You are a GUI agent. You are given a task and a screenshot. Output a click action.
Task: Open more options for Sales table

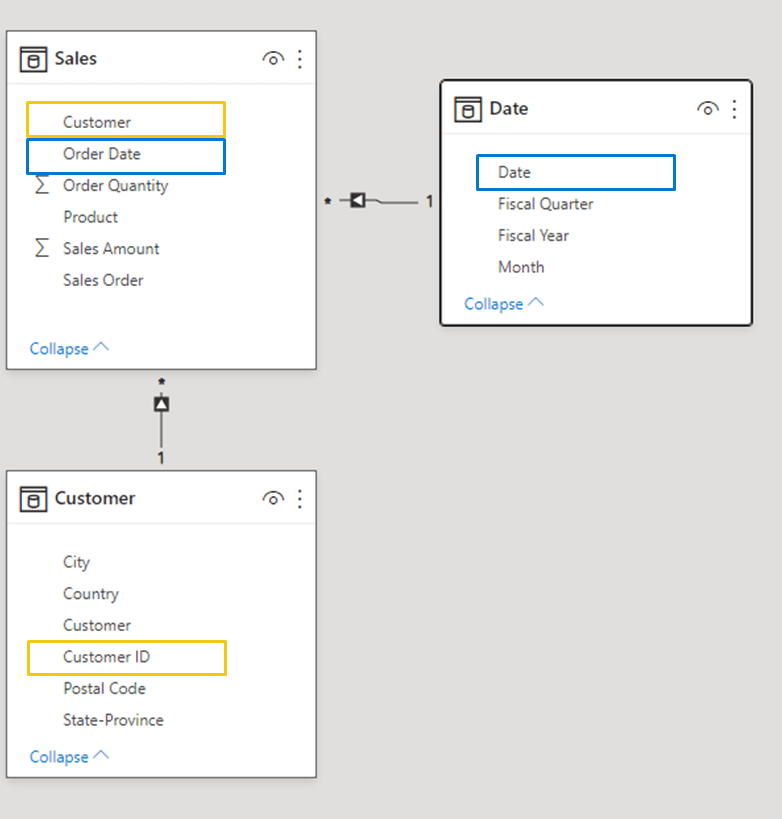point(299,59)
